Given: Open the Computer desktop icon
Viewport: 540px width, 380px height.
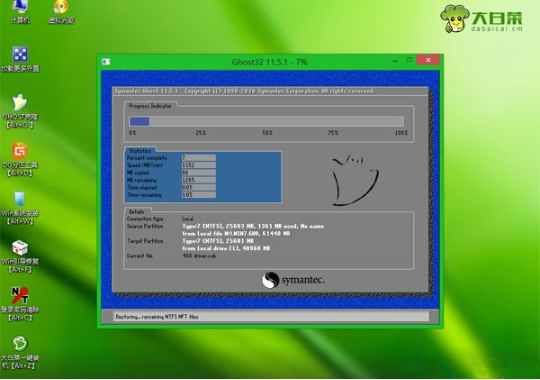Looking at the screenshot, I should [x=20, y=11].
